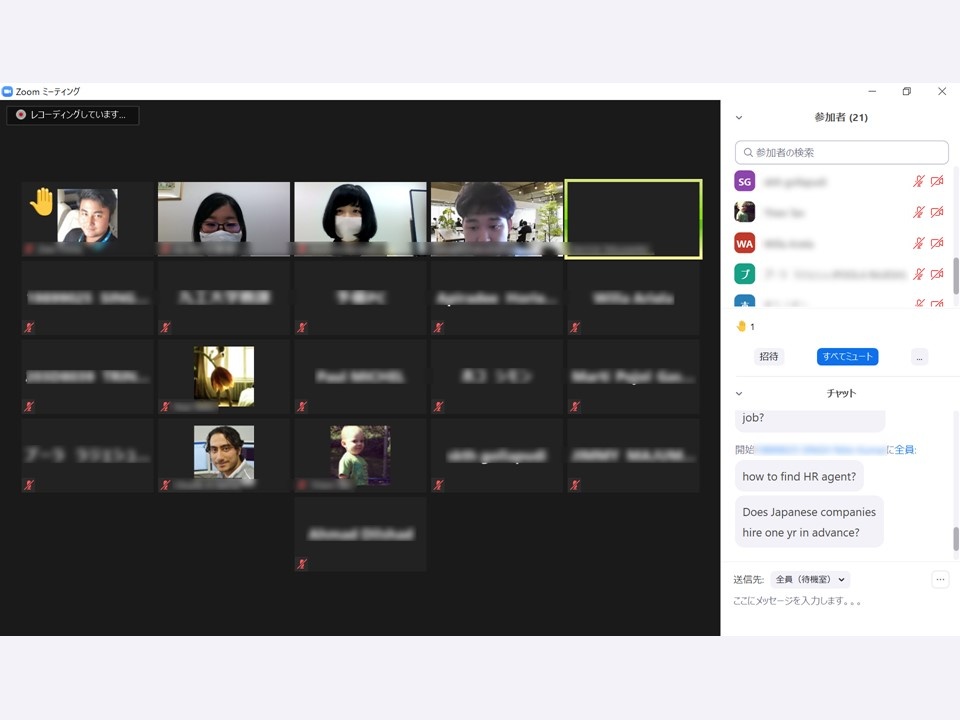960x720 pixels.
Task: Select video of woman wearing glasses and mask
Action: [223, 218]
